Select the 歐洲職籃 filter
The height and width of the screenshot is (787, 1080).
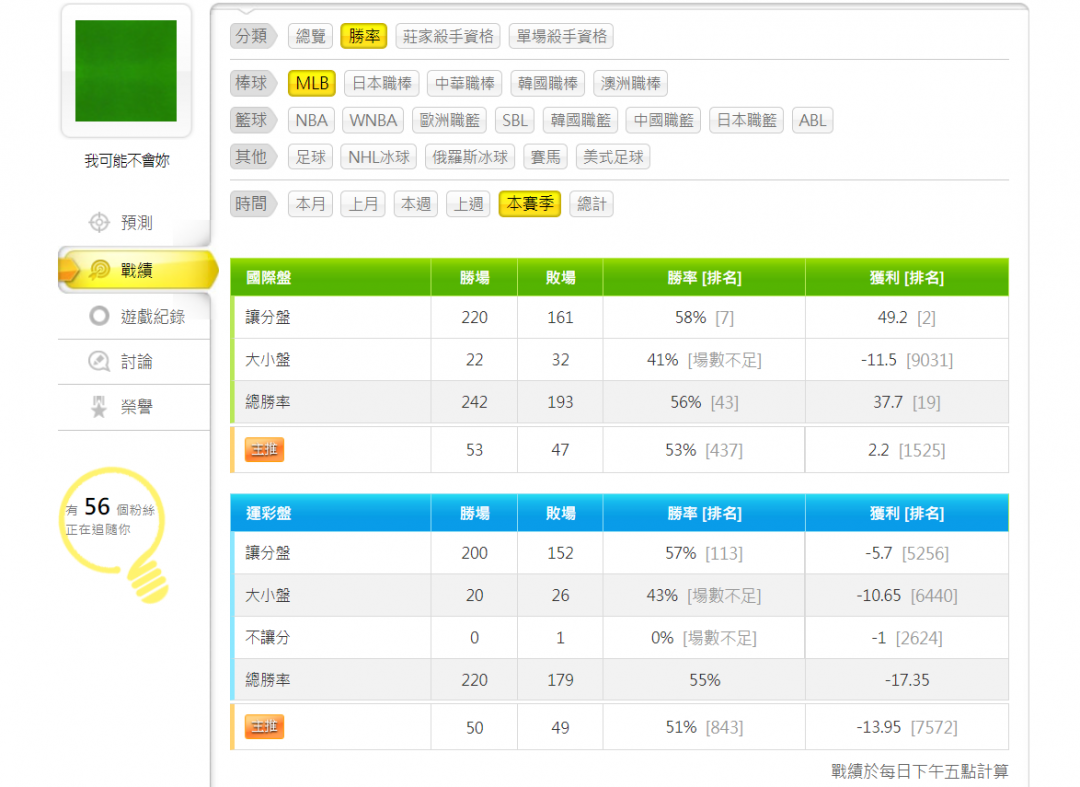point(450,120)
